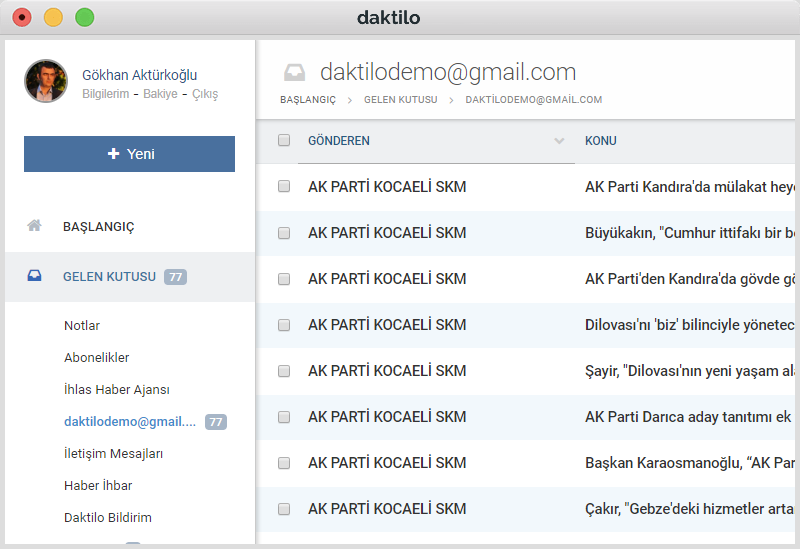Go to BAŞLANGIÇ in the breadcrumb
This screenshot has width=800, height=549.
(308, 99)
